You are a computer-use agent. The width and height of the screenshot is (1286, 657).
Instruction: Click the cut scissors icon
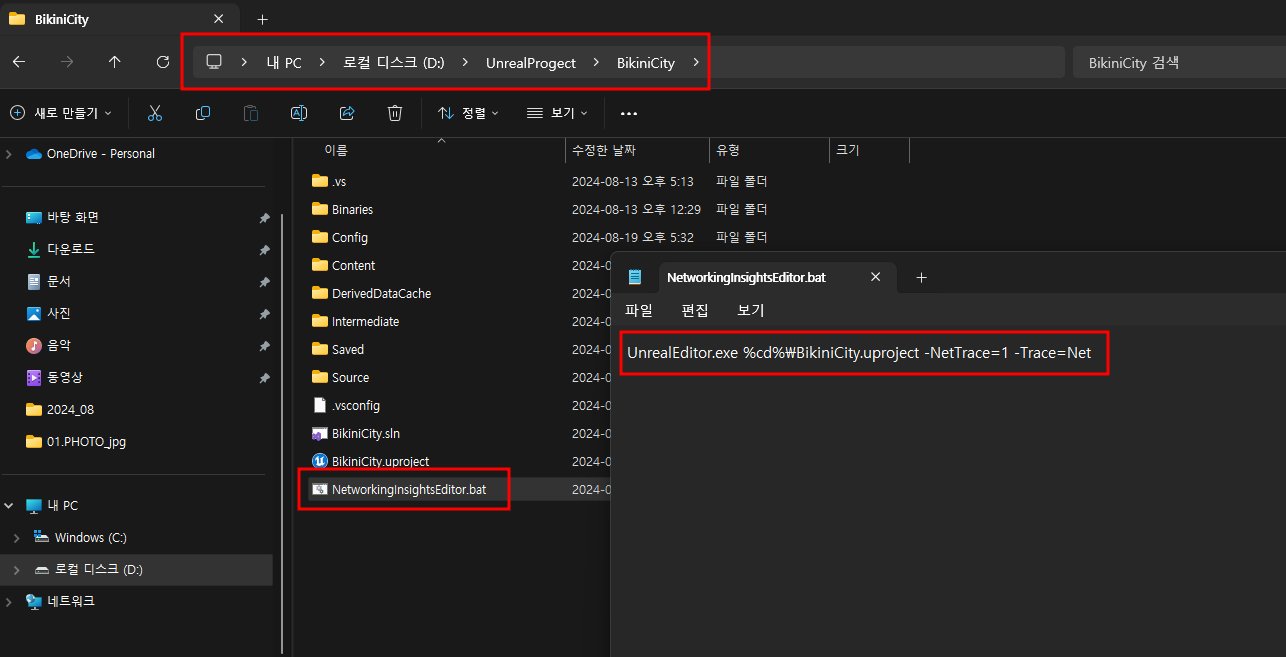click(x=155, y=113)
